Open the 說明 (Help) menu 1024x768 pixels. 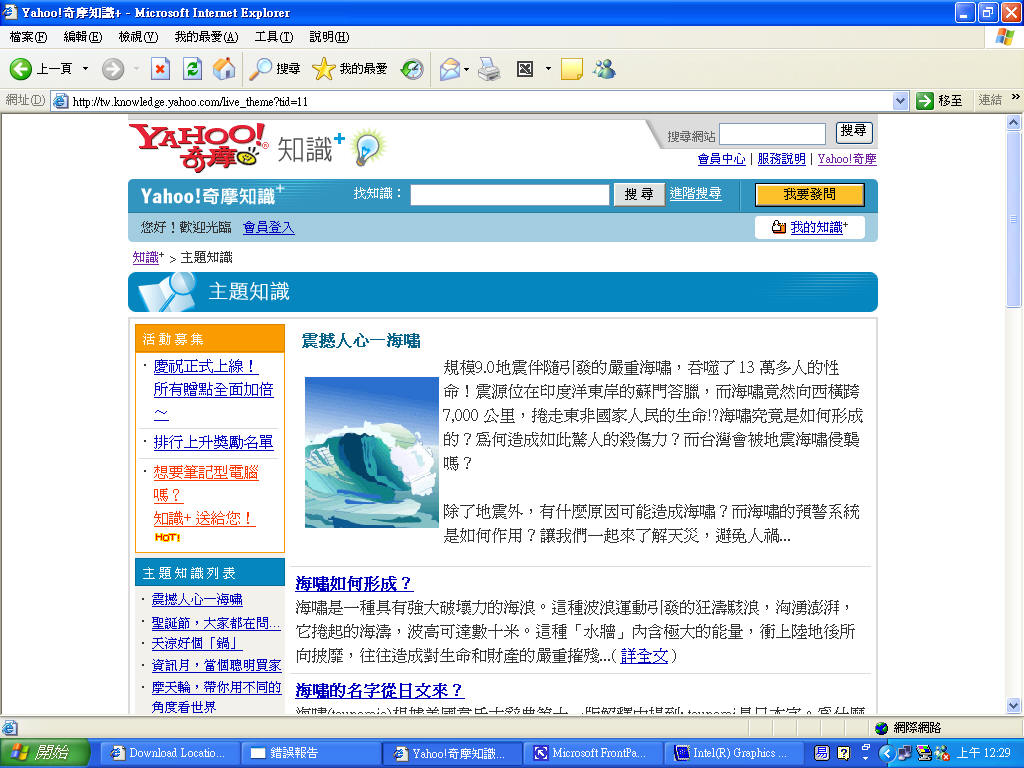[329, 37]
